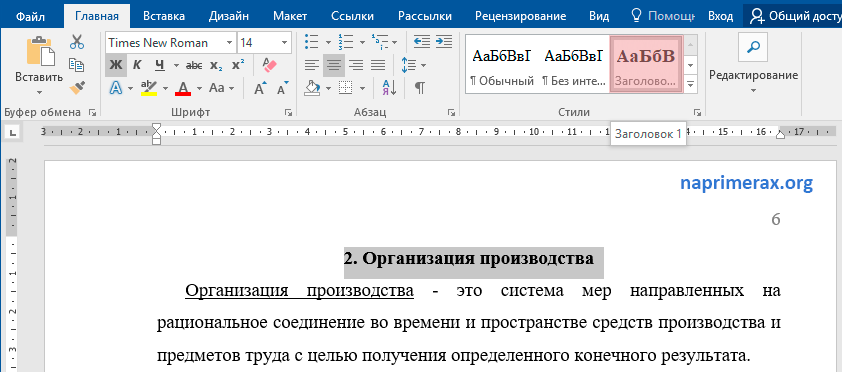Open the Редактирование search button
This screenshot has height=372, width=842.
[x=753, y=47]
